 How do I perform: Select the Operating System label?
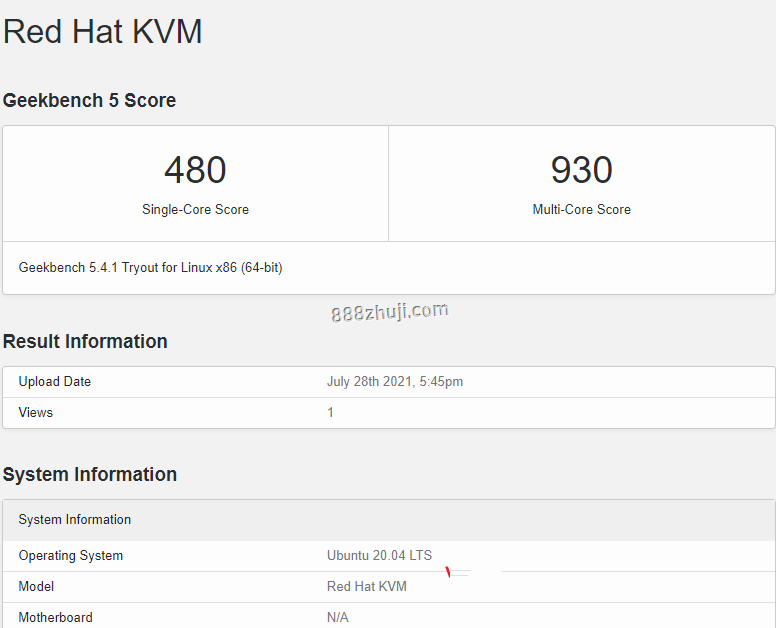click(71, 556)
